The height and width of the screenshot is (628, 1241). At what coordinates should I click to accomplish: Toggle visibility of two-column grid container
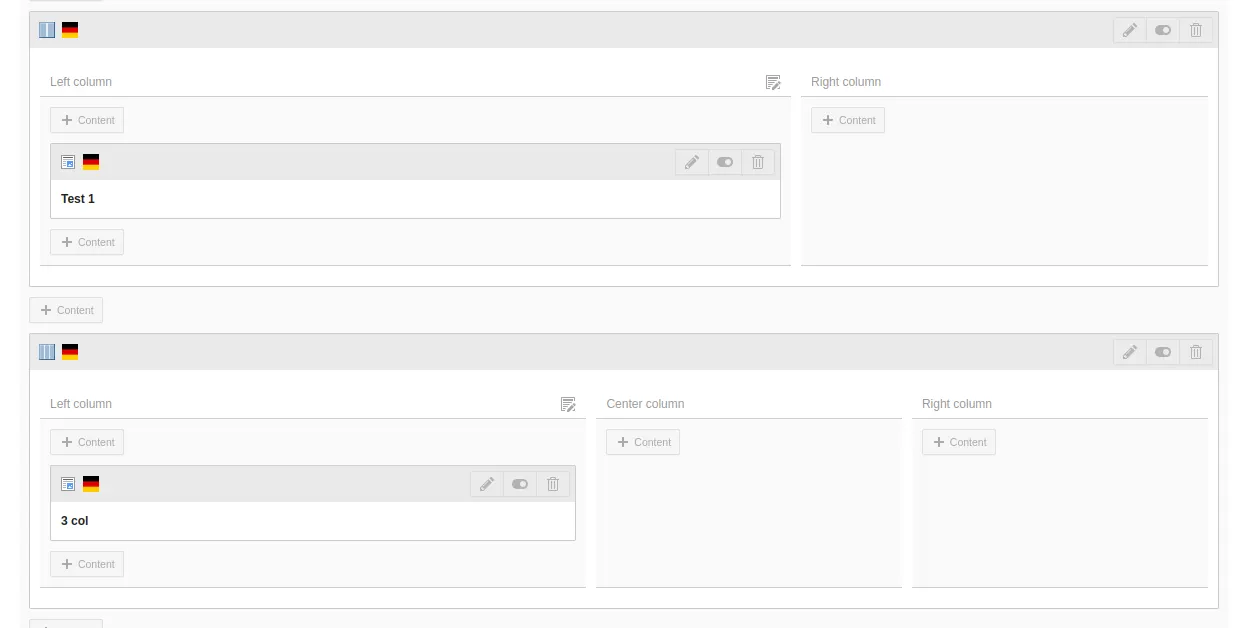[x=1163, y=30]
